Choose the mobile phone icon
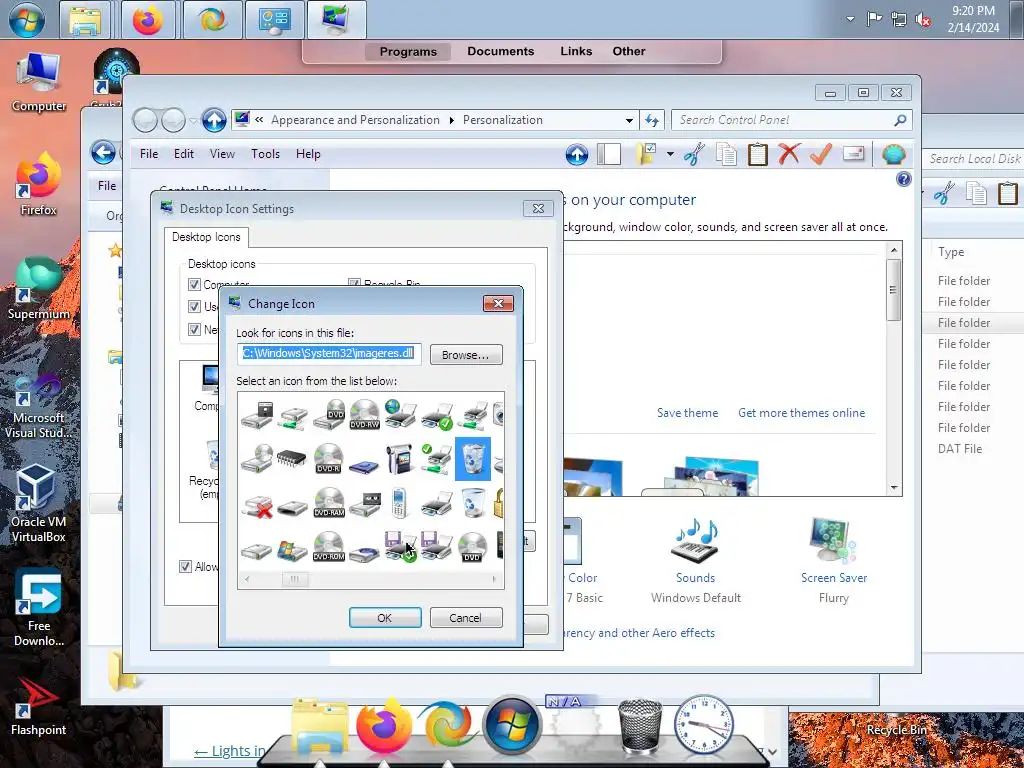 [x=399, y=503]
